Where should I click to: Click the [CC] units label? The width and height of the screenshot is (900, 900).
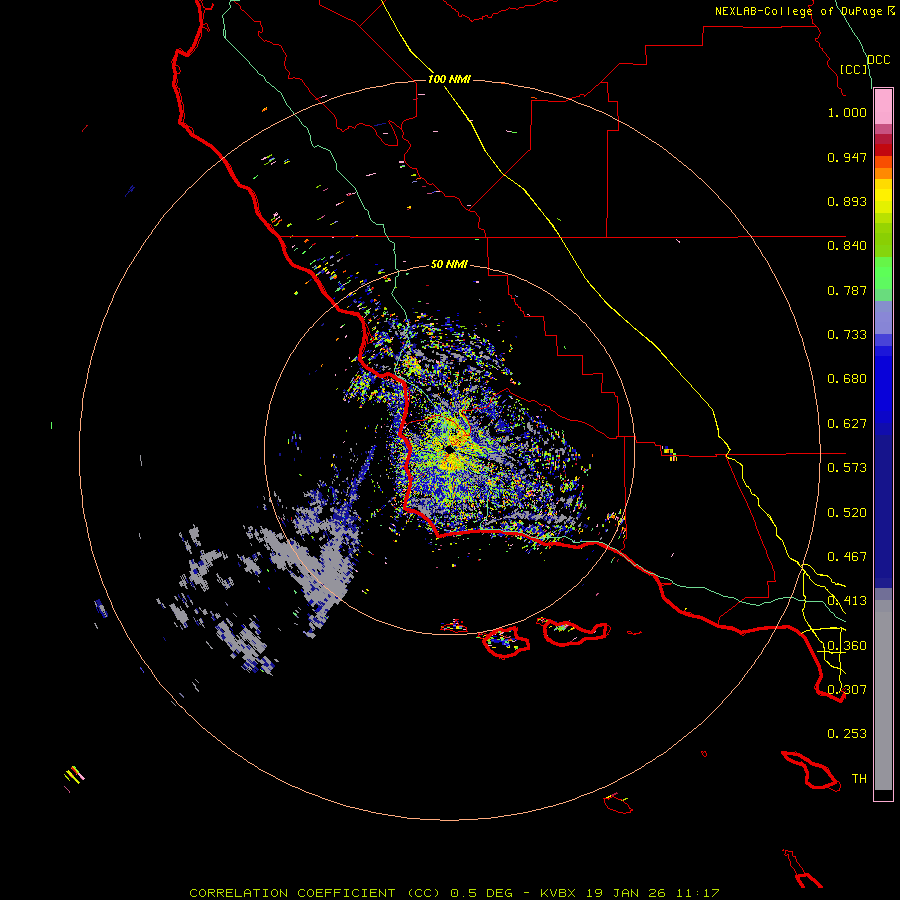tap(854, 69)
